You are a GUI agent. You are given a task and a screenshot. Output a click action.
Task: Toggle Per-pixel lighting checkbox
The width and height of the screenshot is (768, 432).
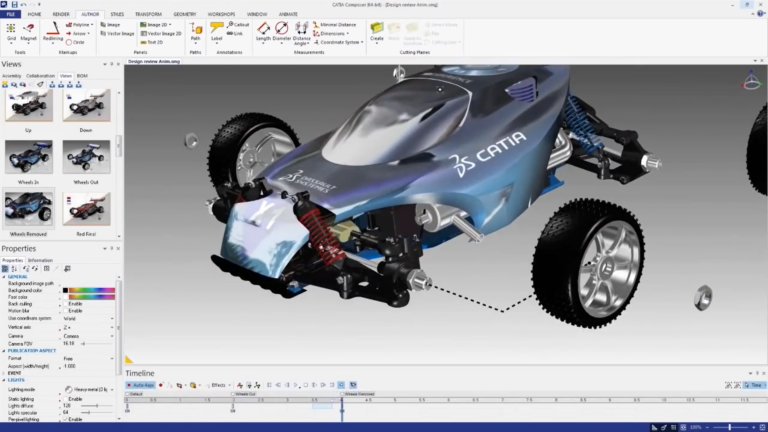point(66,420)
